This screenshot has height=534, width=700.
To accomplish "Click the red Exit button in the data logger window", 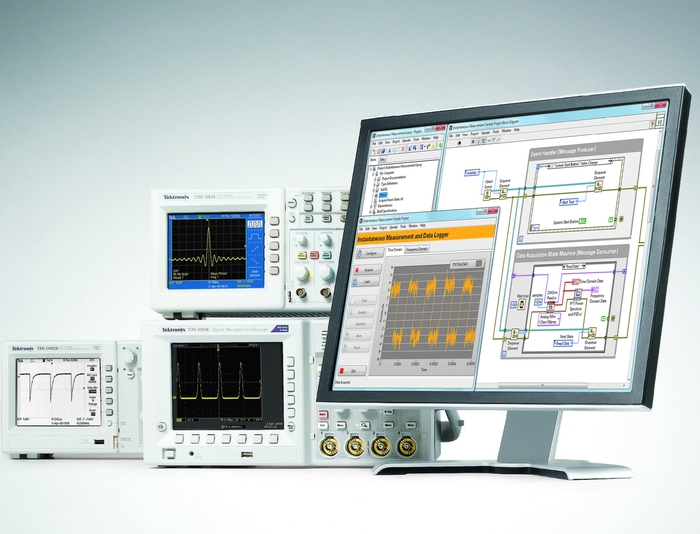I will (x=352, y=371).
